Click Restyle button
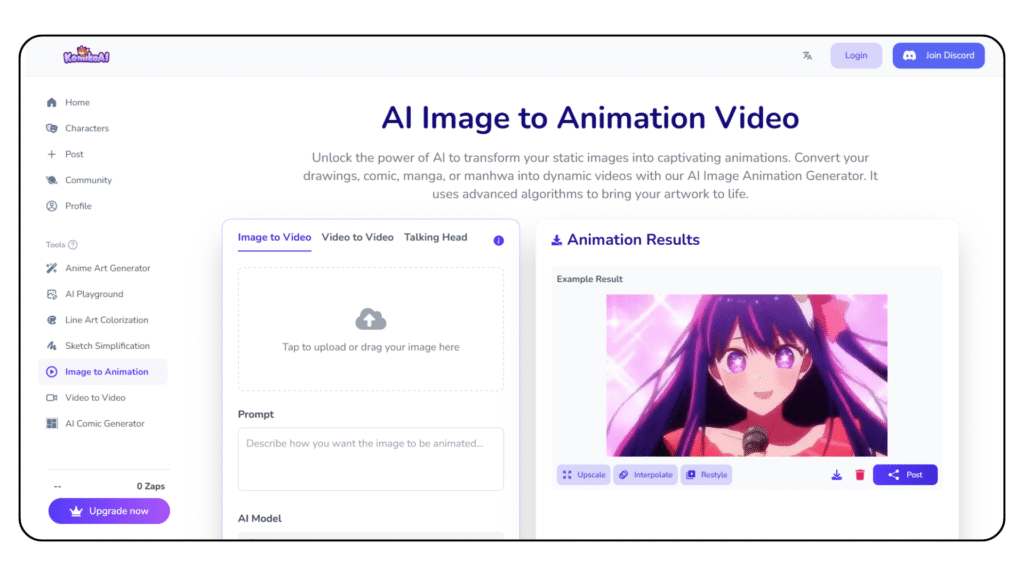Screen dimensions: 1024x576 pyautogui.click(x=707, y=475)
